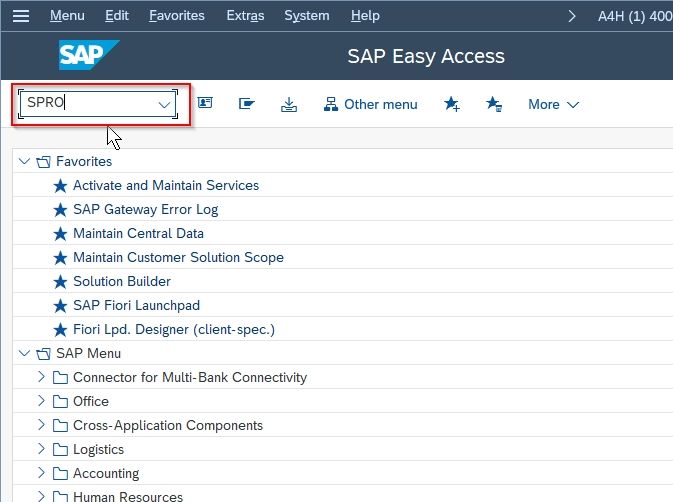
Task: Open the transaction code dropdown arrow
Action: (x=164, y=105)
